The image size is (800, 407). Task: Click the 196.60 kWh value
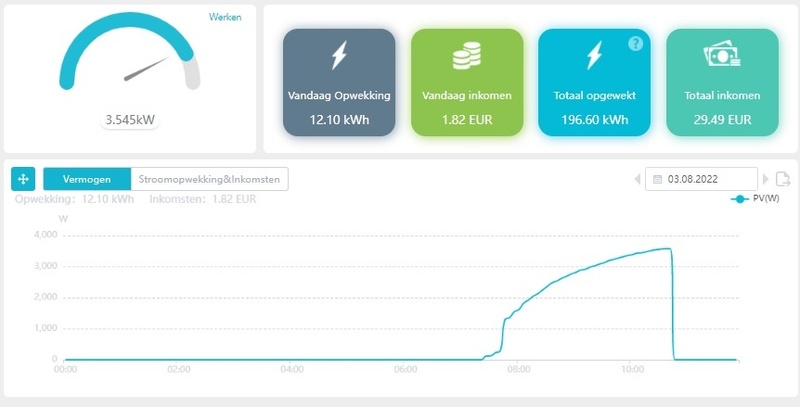click(x=594, y=120)
